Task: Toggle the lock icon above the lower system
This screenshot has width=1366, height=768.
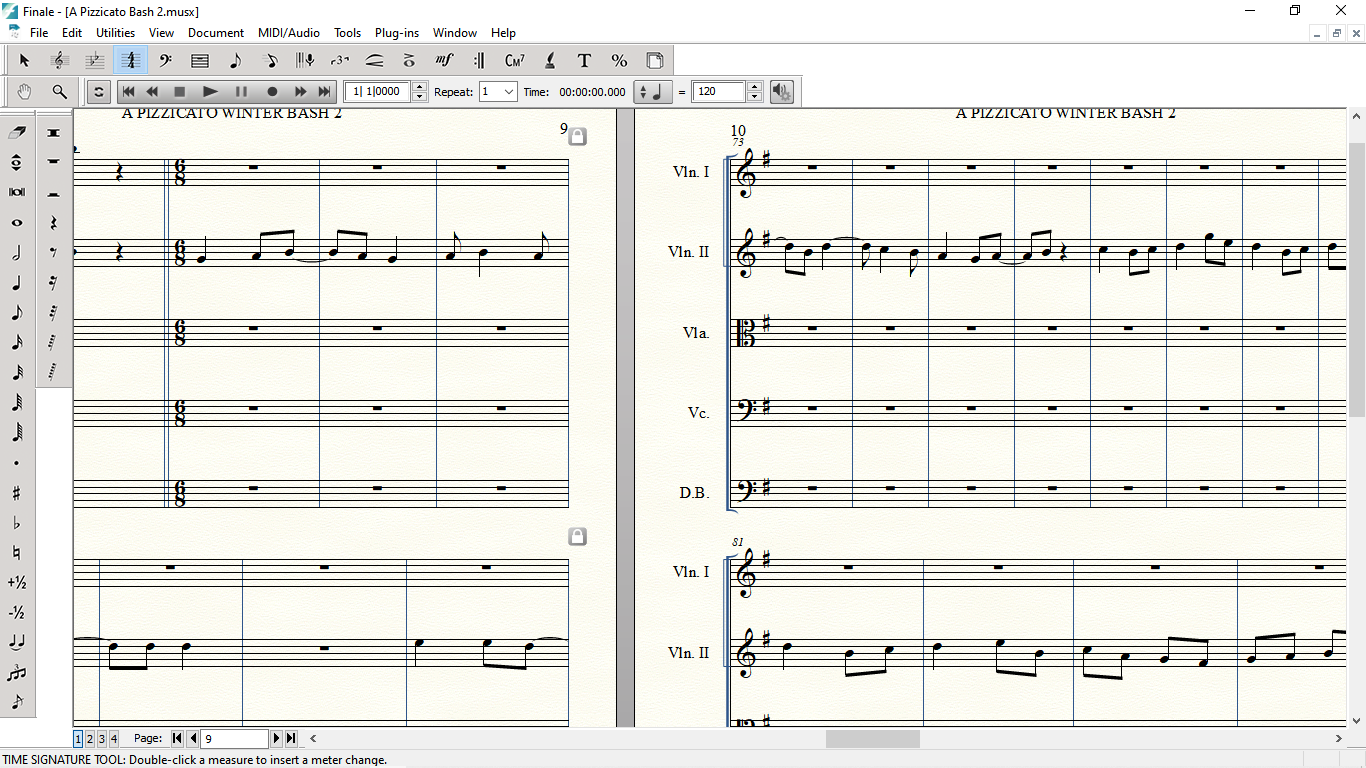Action: pos(577,537)
